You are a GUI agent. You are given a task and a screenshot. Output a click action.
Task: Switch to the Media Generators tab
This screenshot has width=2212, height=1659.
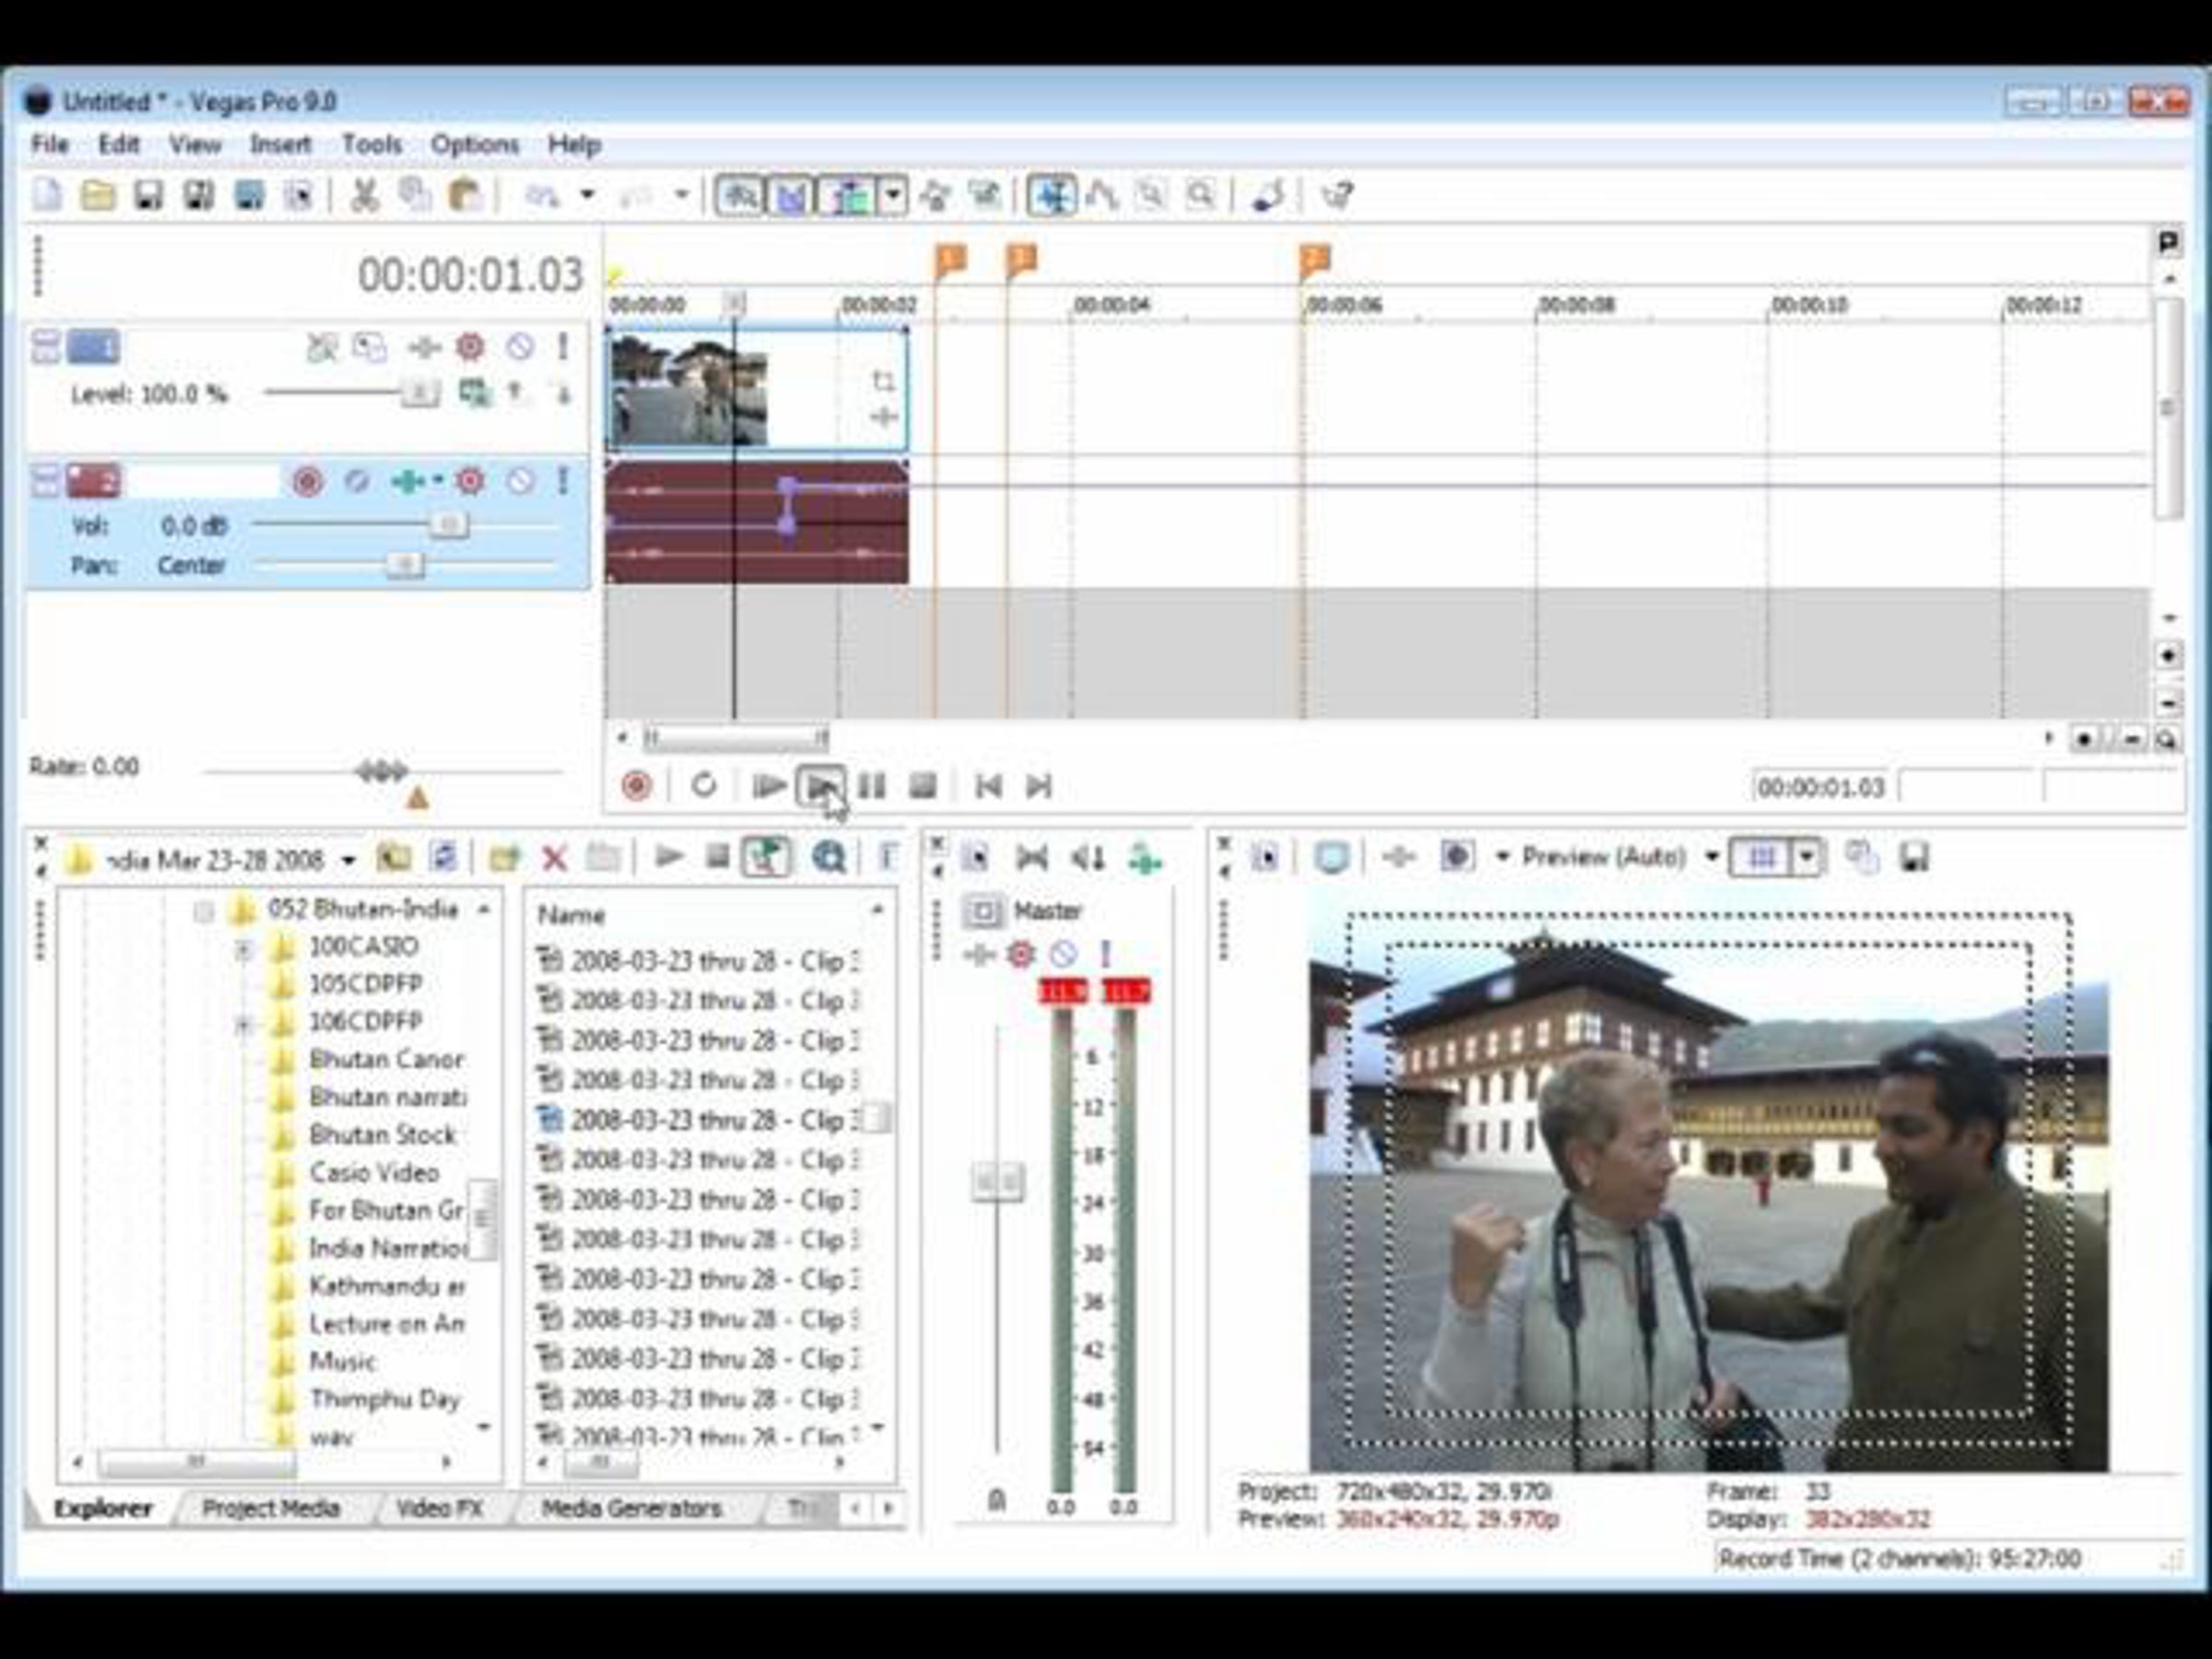(632, 1508)
